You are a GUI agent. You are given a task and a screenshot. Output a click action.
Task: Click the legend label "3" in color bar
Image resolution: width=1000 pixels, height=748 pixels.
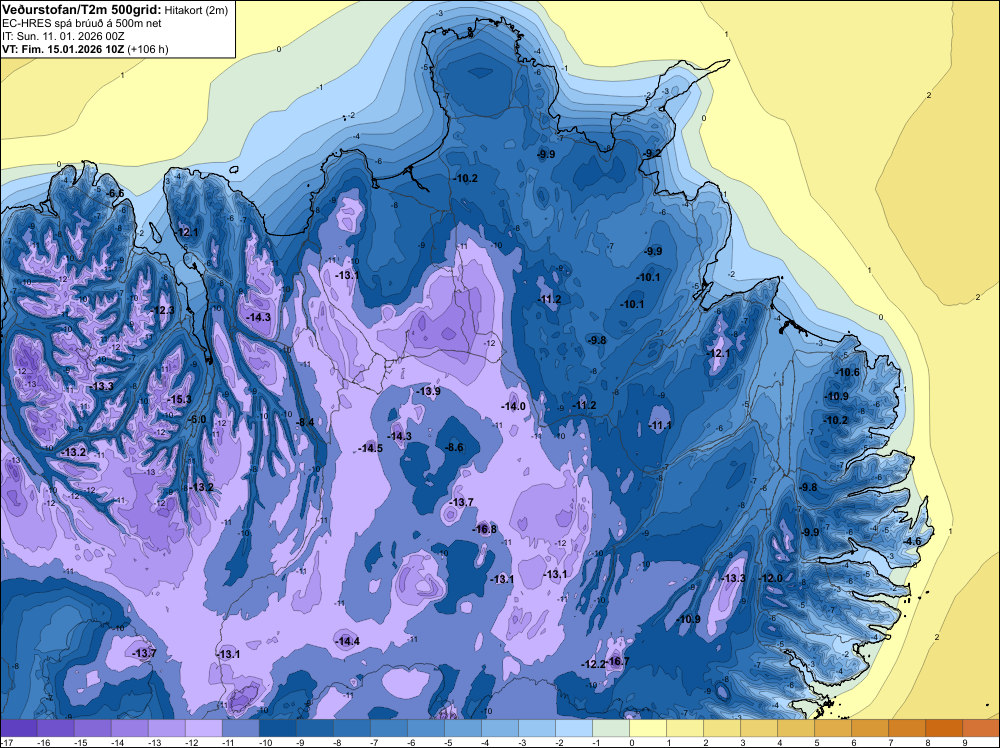click(x=743, y=742)
